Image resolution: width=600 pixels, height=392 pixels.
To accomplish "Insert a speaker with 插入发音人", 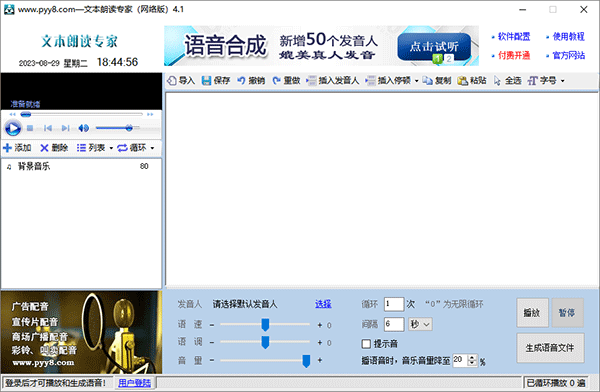I will [333, 80].
